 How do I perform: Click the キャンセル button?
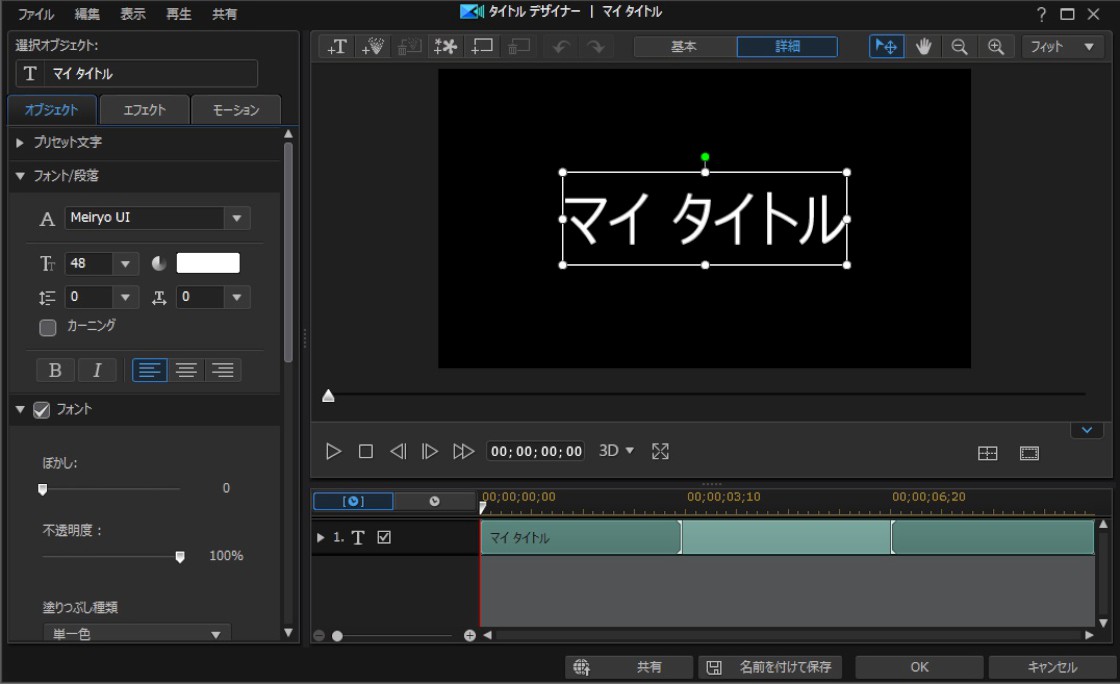pos(1052,667)
